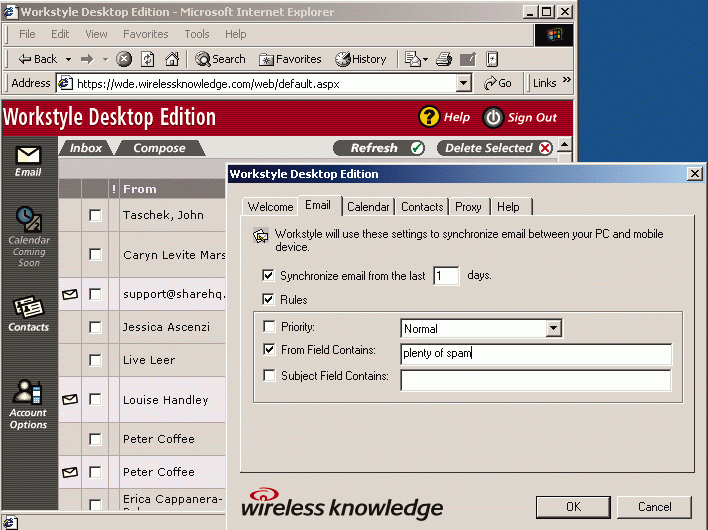
Task: Open the Compose tab in webmail
Action: [159, 148]
